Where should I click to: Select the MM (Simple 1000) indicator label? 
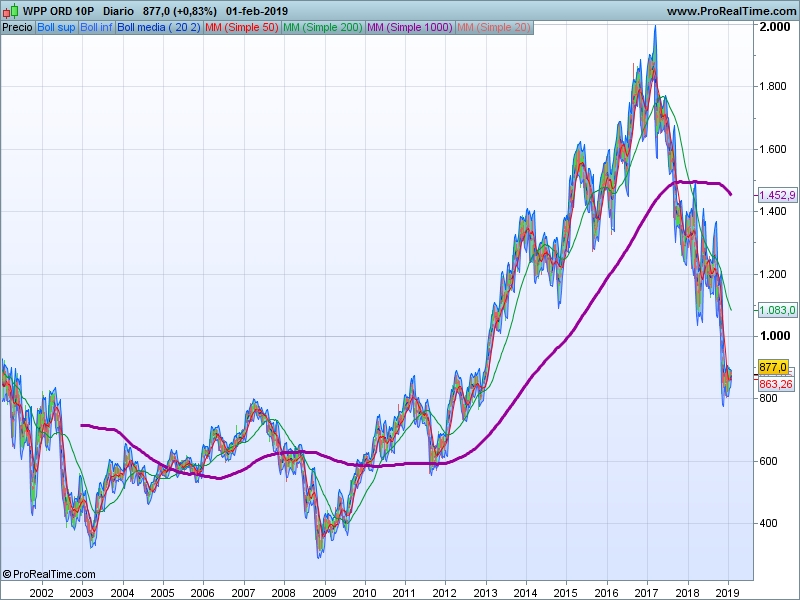pos(410,28)
